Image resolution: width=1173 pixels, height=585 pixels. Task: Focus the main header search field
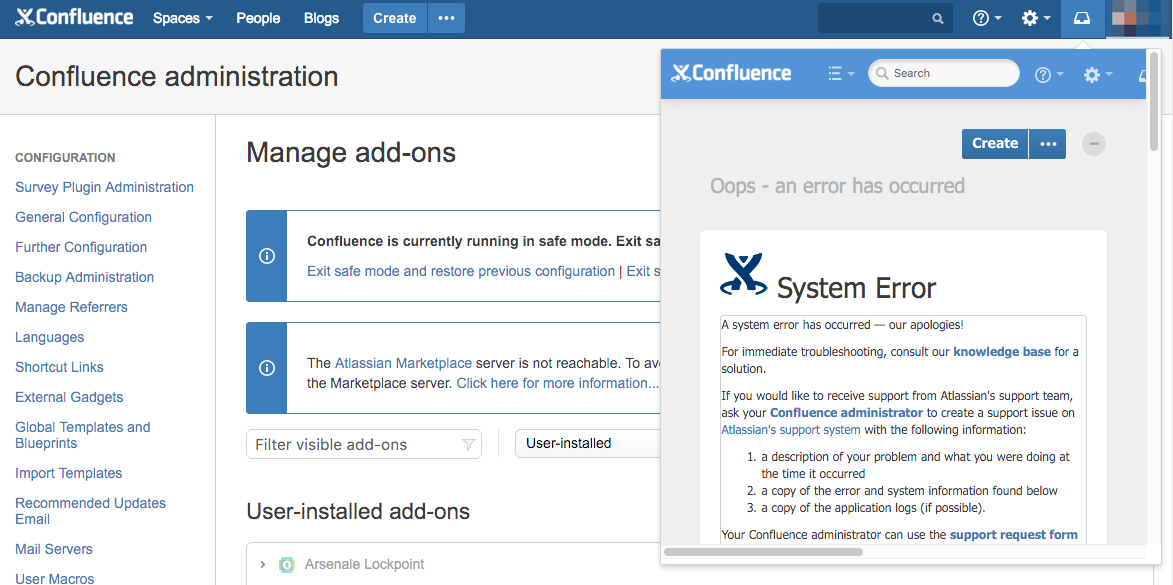click(x=885, y=18)
